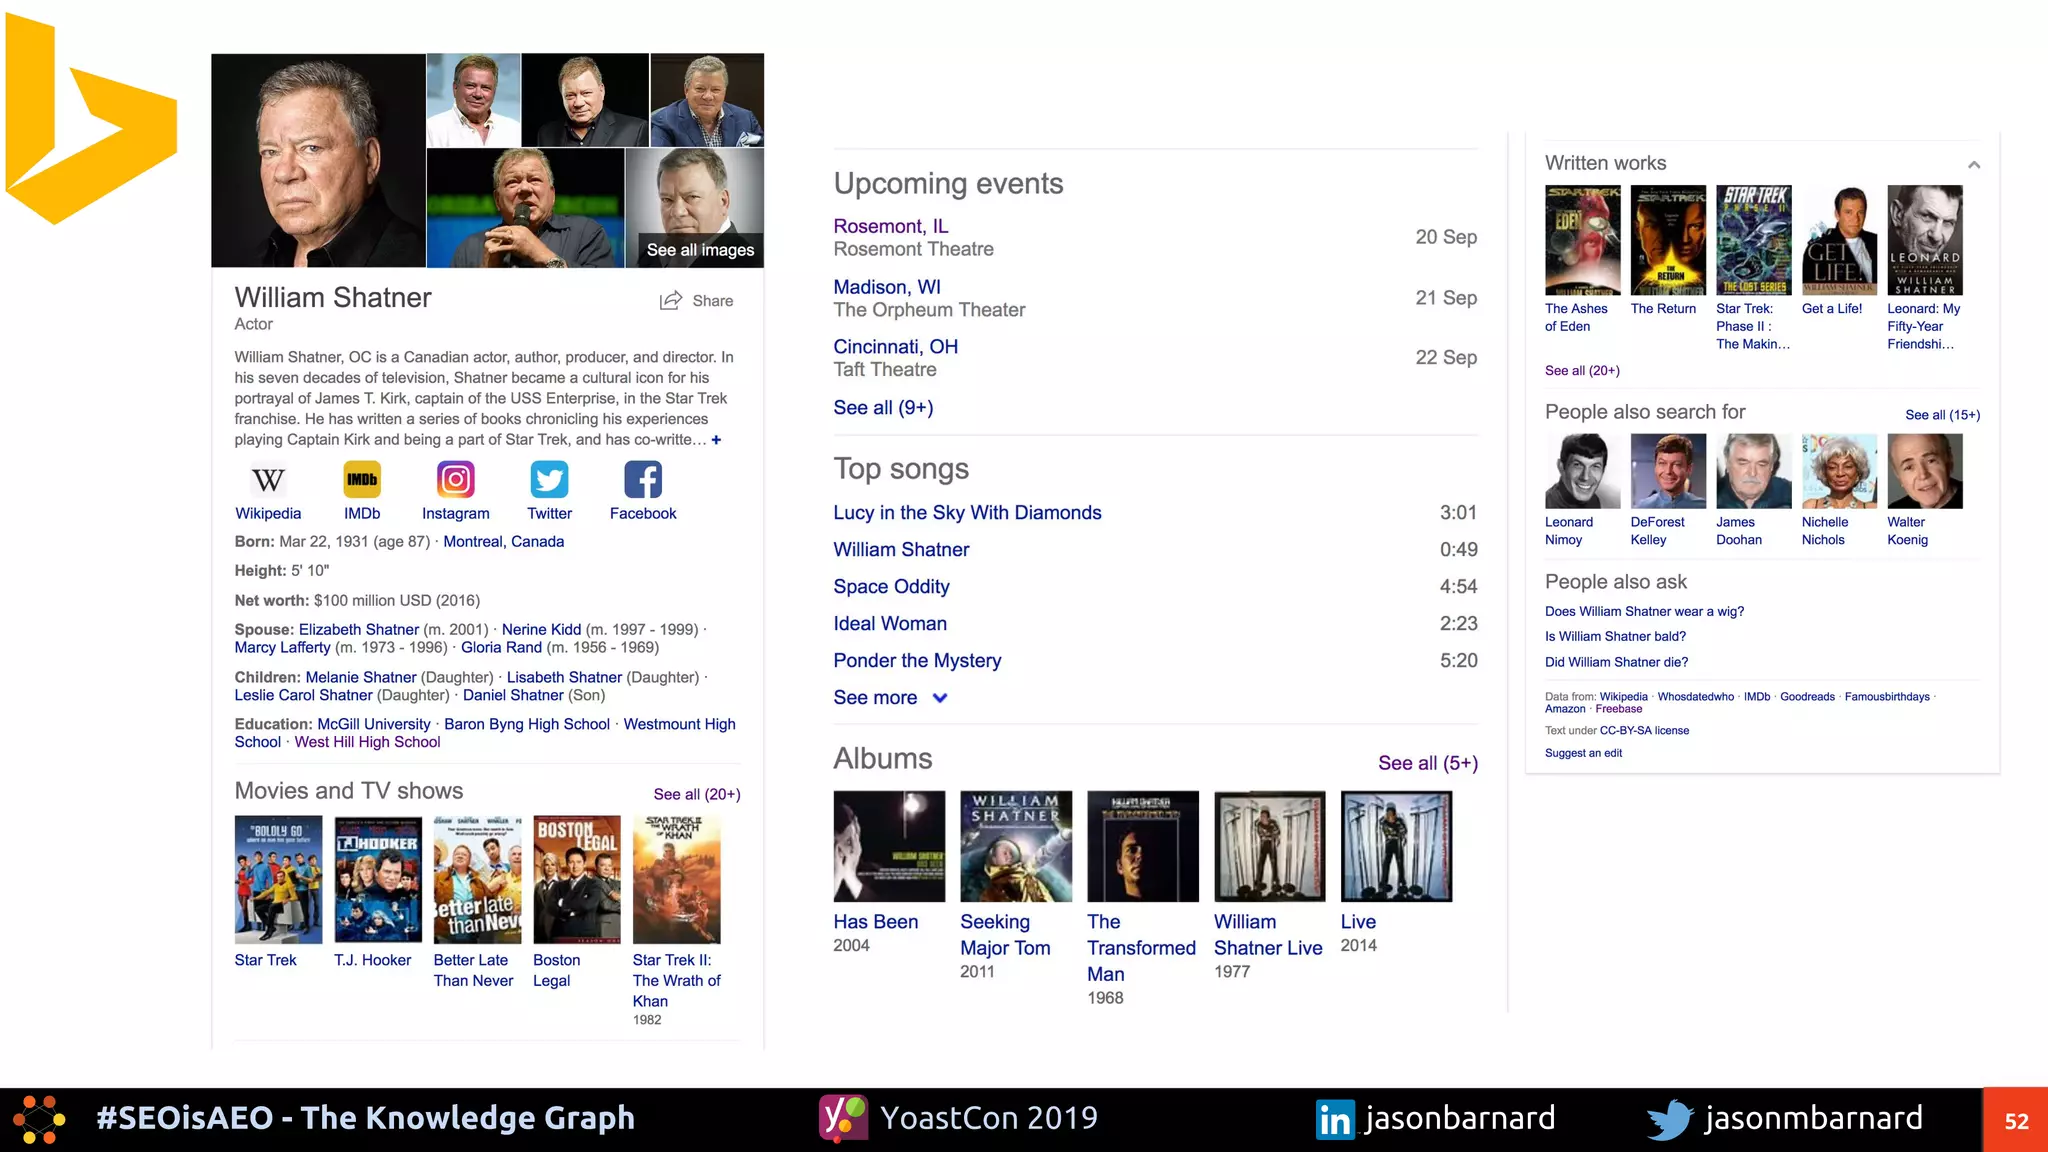2048x1152 pixels.
Task: Open the Star Trek poster thumbnail
Action: point(278,880)
